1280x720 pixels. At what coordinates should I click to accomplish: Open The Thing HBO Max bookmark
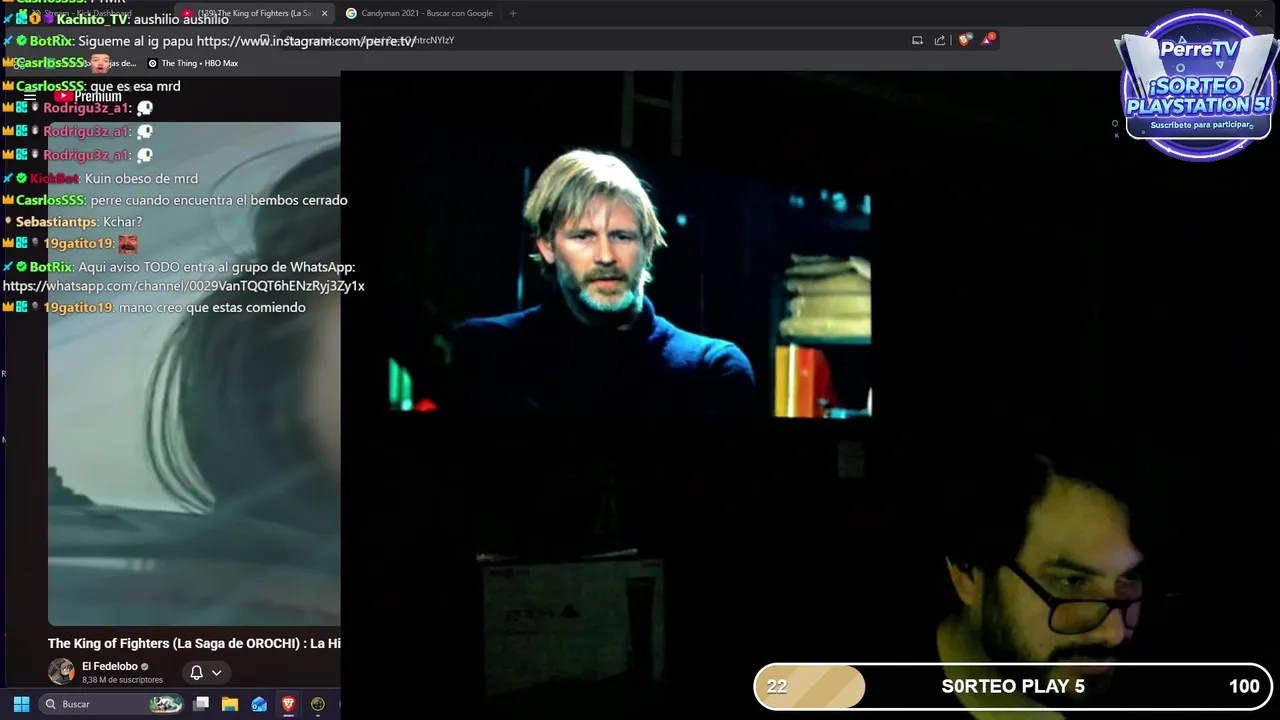[x=193, y=63]
